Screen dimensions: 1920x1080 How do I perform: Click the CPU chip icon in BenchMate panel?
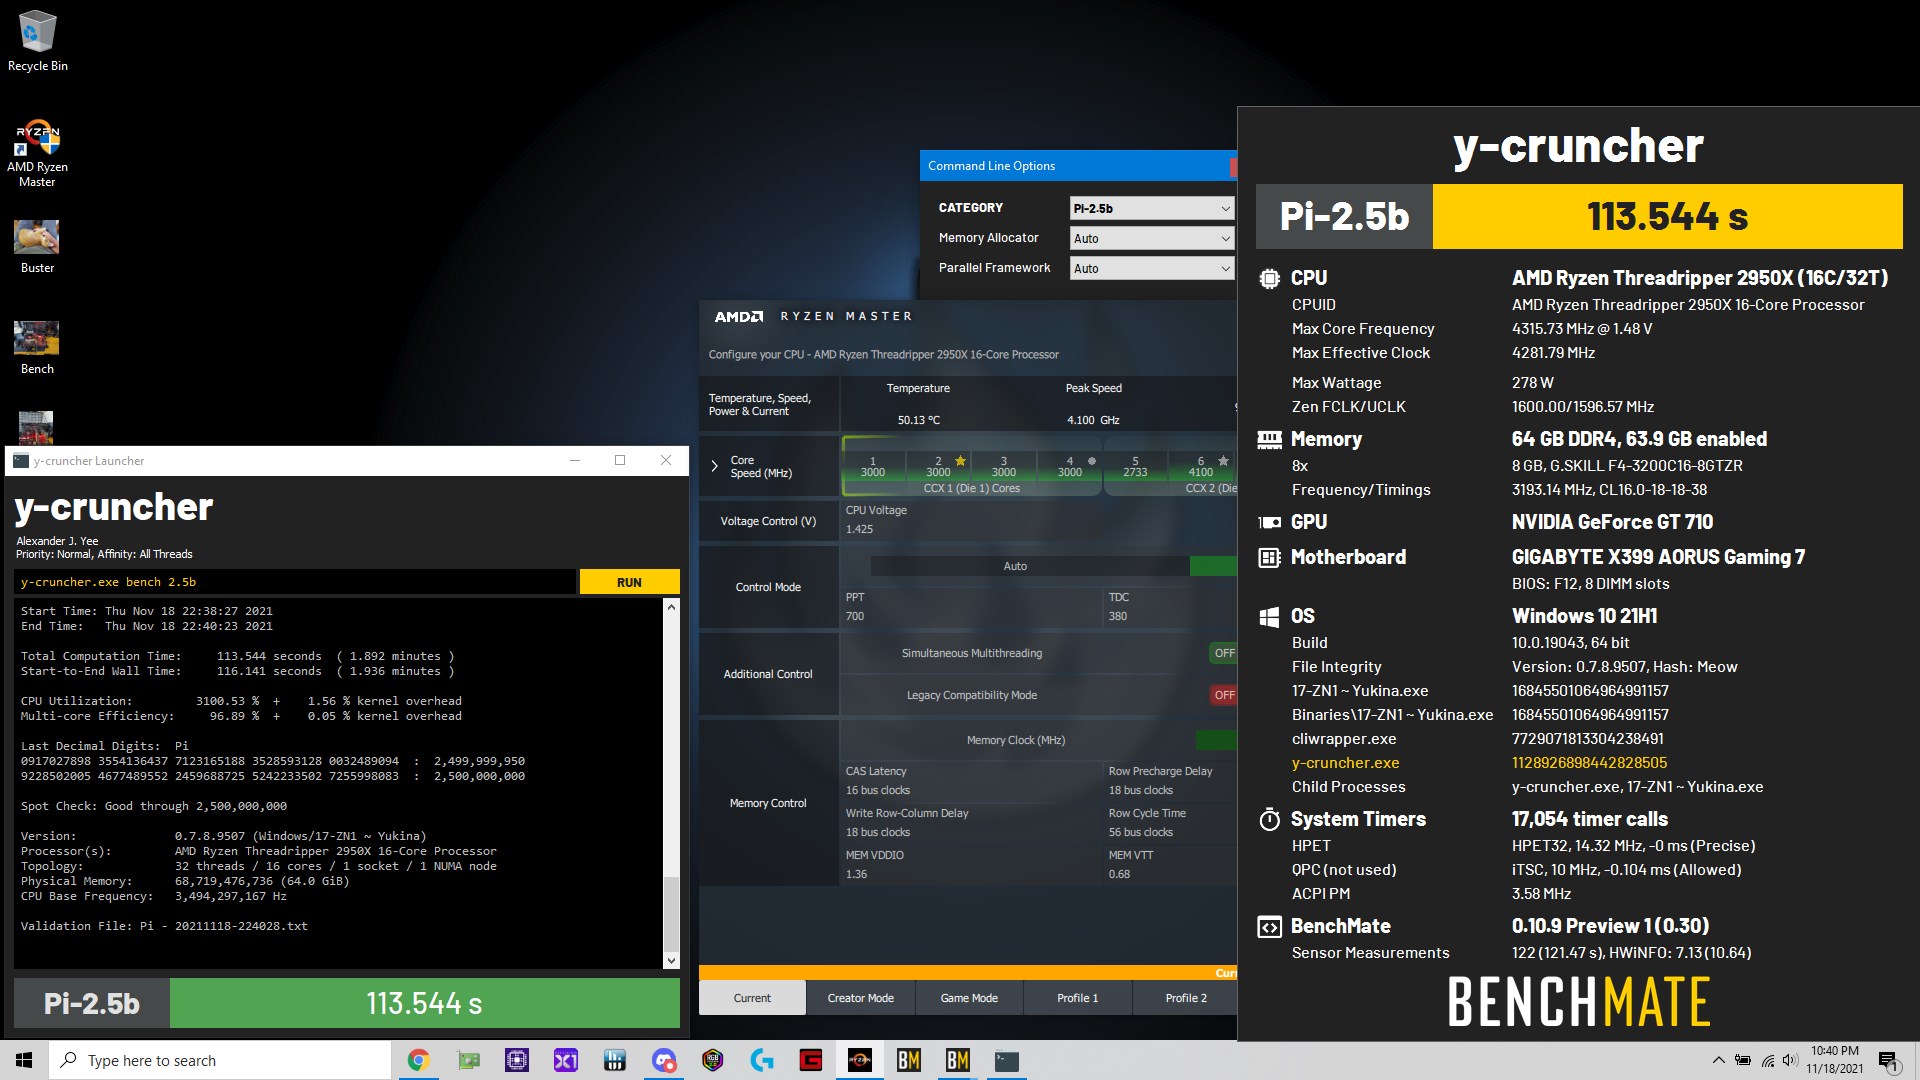pos(1269,278)
